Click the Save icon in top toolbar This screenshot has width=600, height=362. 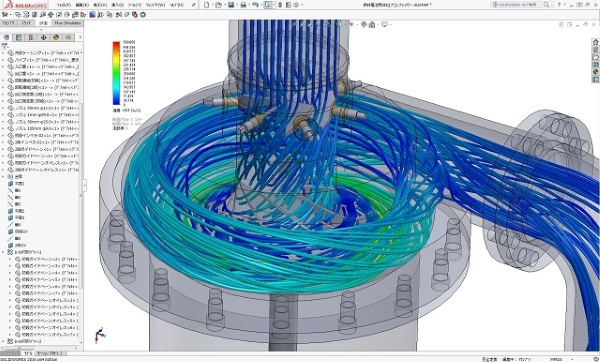(231, 5)
